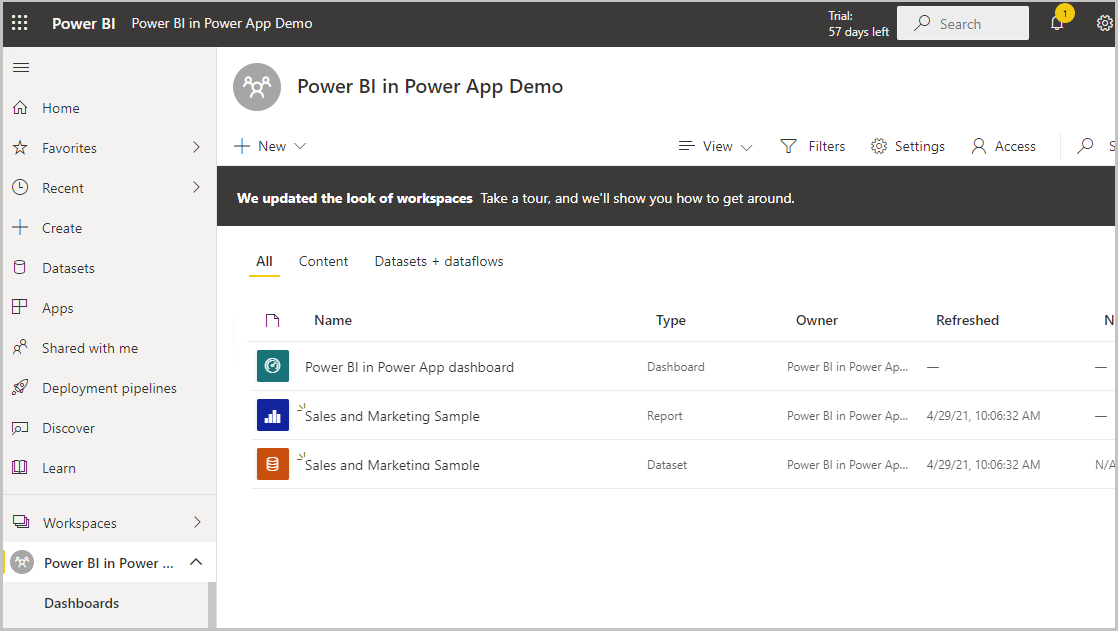
Task: Open the dashboard icon for Power BI in Power App dashboard
Action: 273,366
